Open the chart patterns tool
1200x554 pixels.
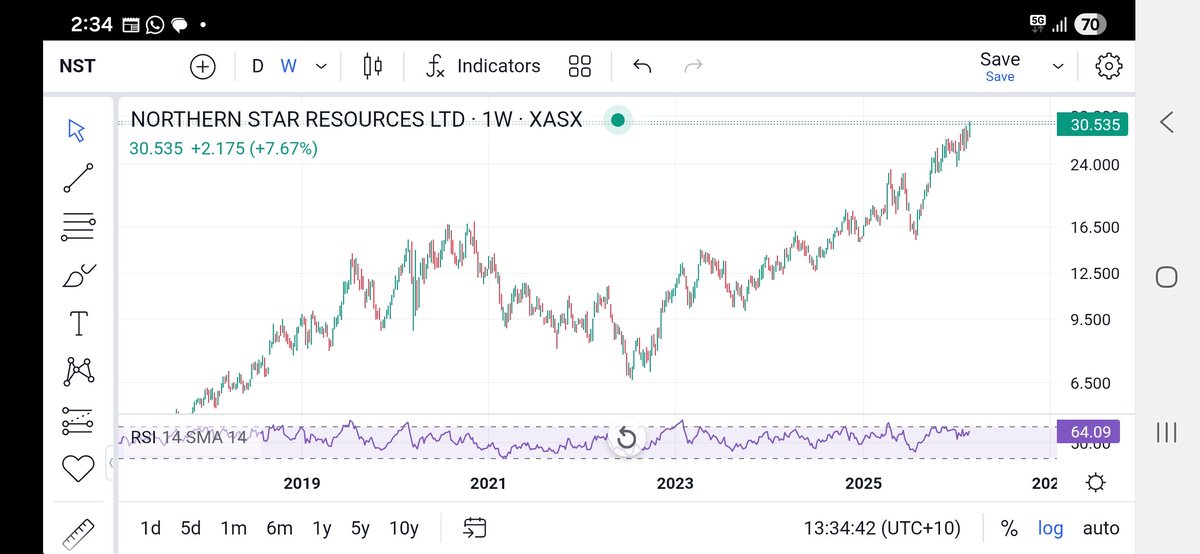tap(78, 371)
